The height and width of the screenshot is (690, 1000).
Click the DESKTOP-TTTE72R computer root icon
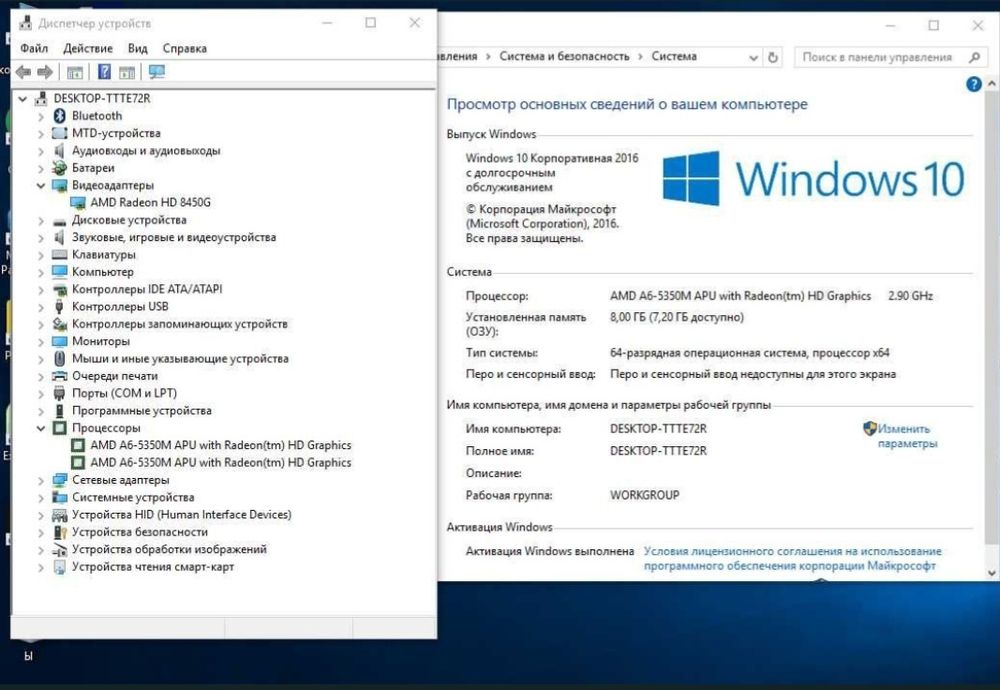41,98
